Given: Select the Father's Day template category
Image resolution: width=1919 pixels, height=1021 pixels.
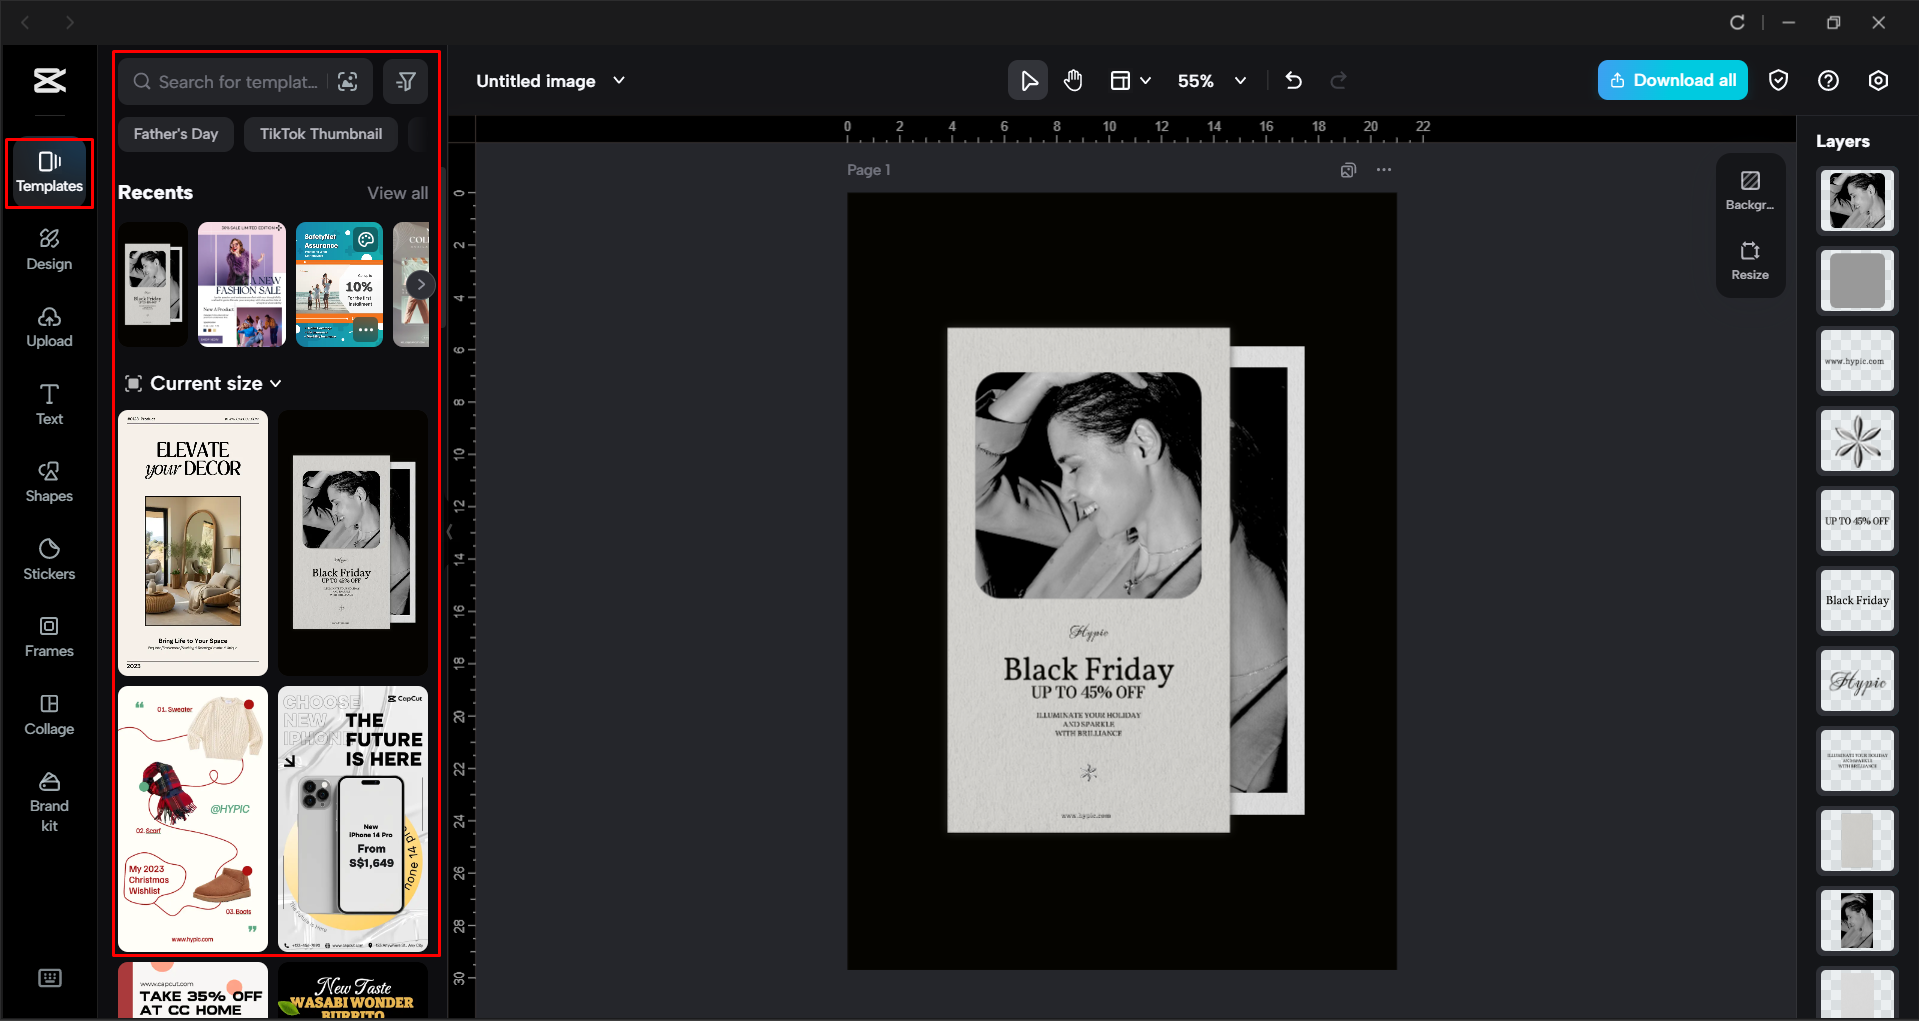Looking at the screenshot, I should click(x=175, y=133).
